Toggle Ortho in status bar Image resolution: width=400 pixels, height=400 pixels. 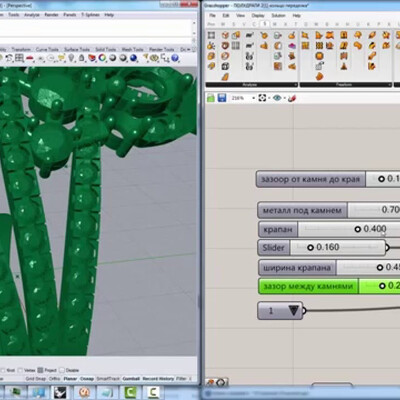(54, 379)
